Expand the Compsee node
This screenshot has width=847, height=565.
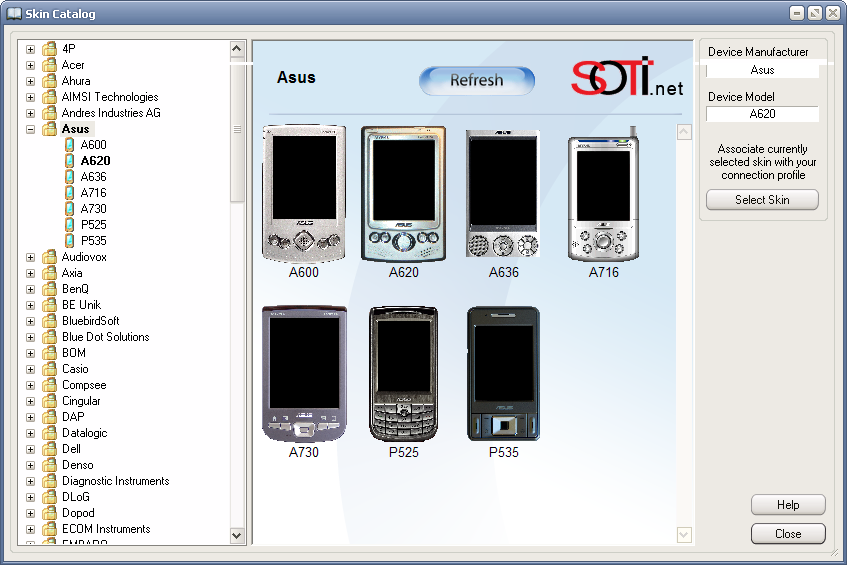click(30, 385)
